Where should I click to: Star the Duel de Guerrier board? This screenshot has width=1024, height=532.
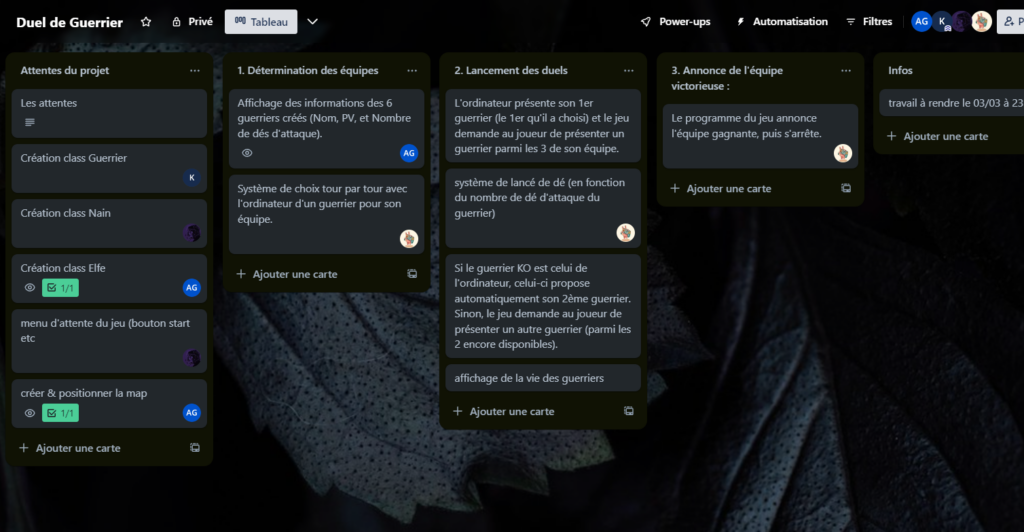click(146, 22)
